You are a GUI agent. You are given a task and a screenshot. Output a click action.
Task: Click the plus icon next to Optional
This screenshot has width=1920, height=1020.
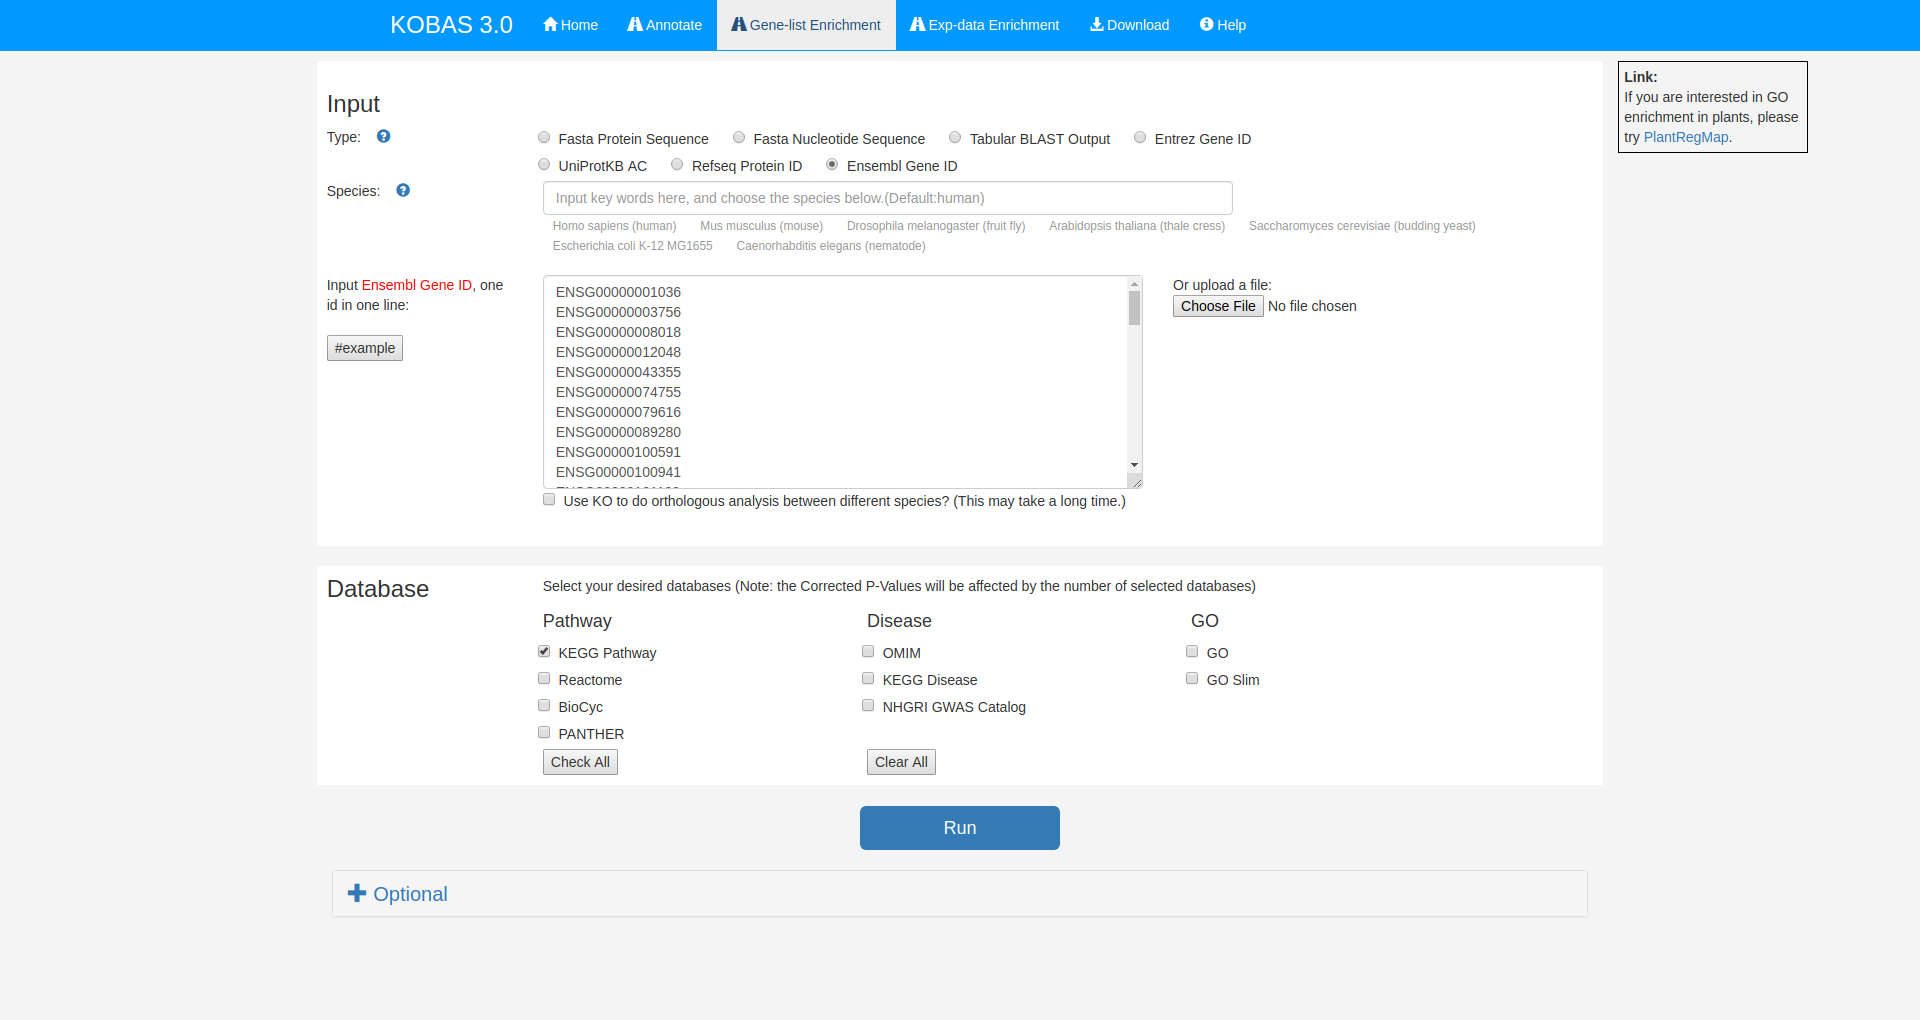pyautogui.click(x=357, y=893)
